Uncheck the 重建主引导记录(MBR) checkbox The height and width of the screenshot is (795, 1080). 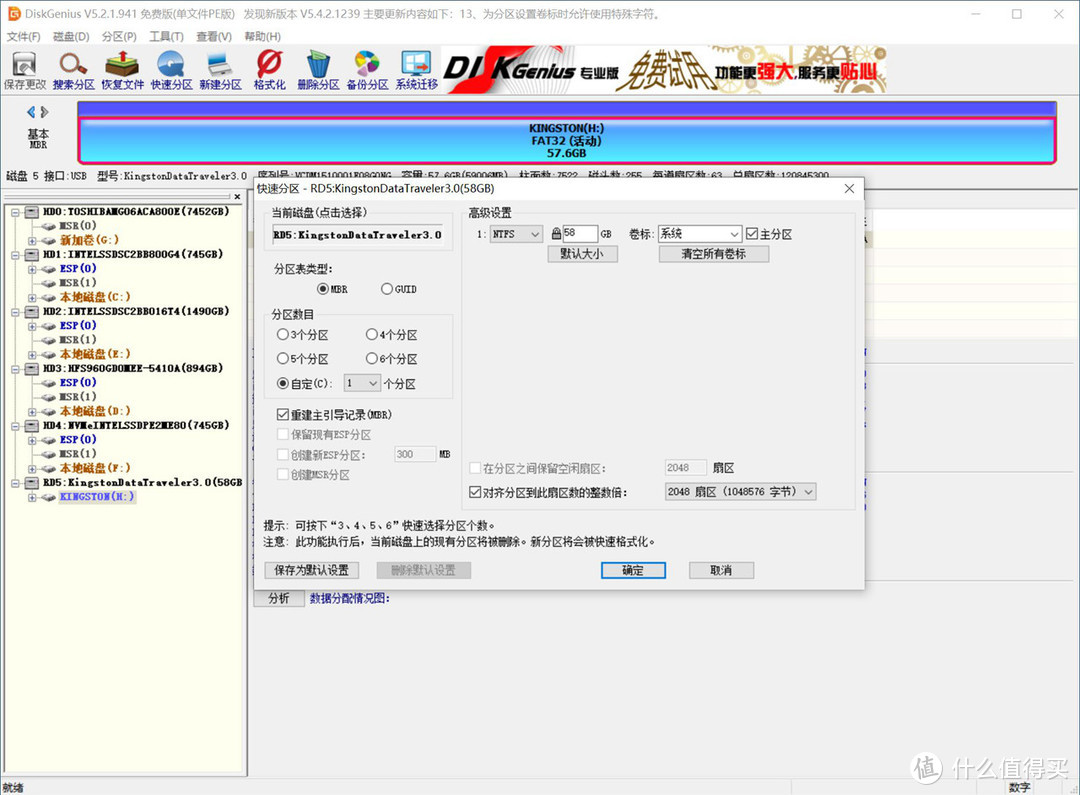284,414
